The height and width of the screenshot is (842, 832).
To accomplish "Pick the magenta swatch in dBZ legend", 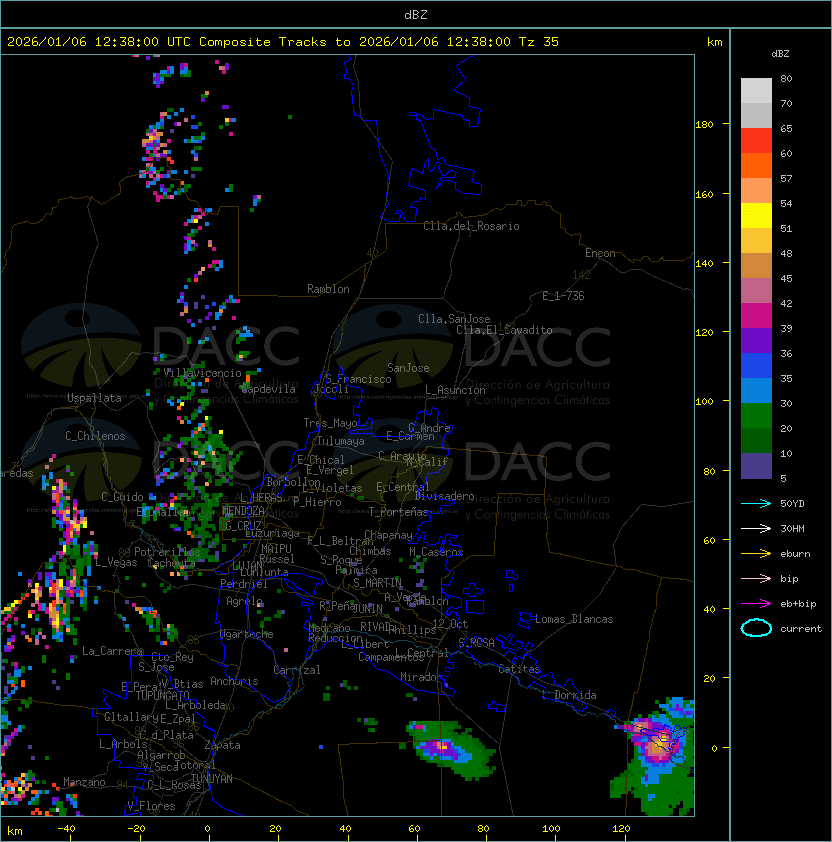I will click(x=756, y=316).
